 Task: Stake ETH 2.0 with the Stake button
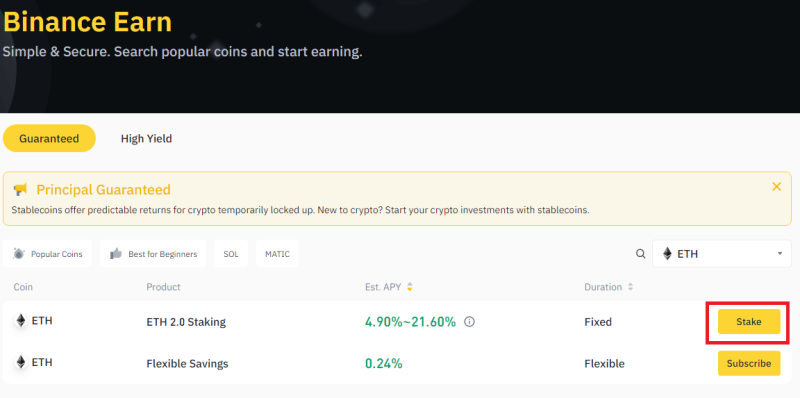tap(749, 322)
